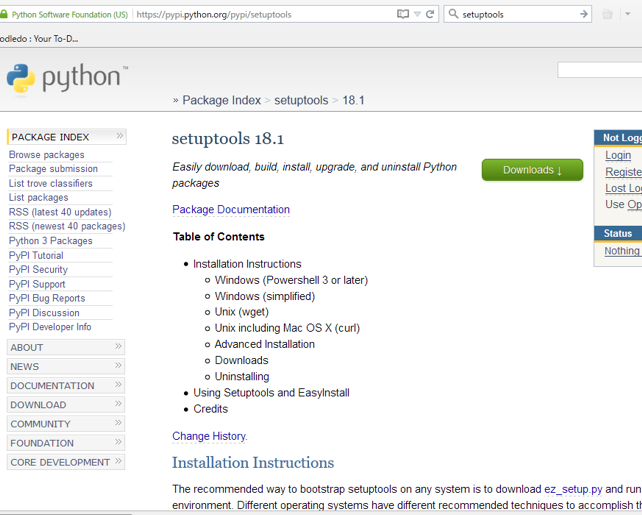Open reader view book icon
The height and width of the screenshot is (515, 642).
click(403, 14)
